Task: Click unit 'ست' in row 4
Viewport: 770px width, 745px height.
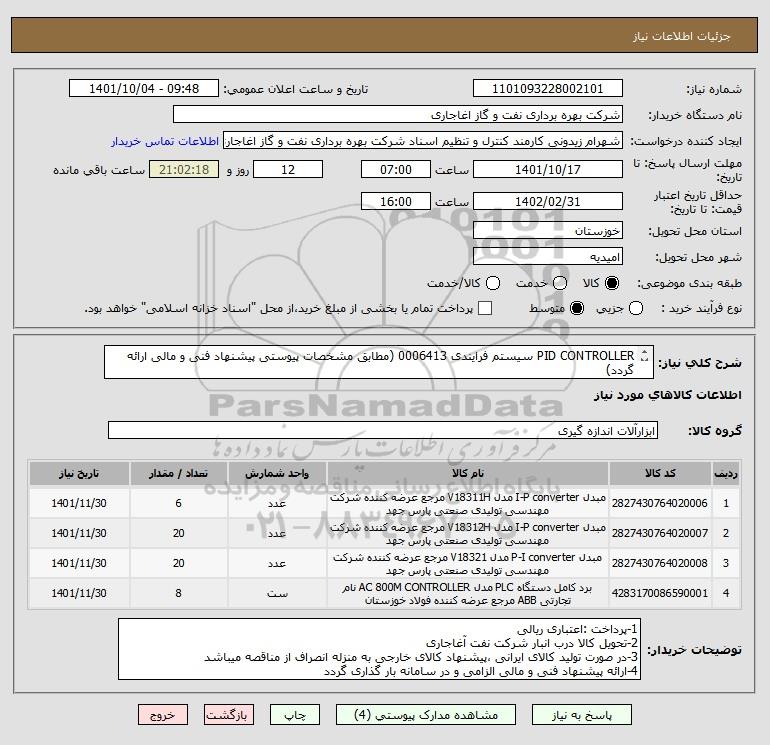Action: [x=277, y=594]
